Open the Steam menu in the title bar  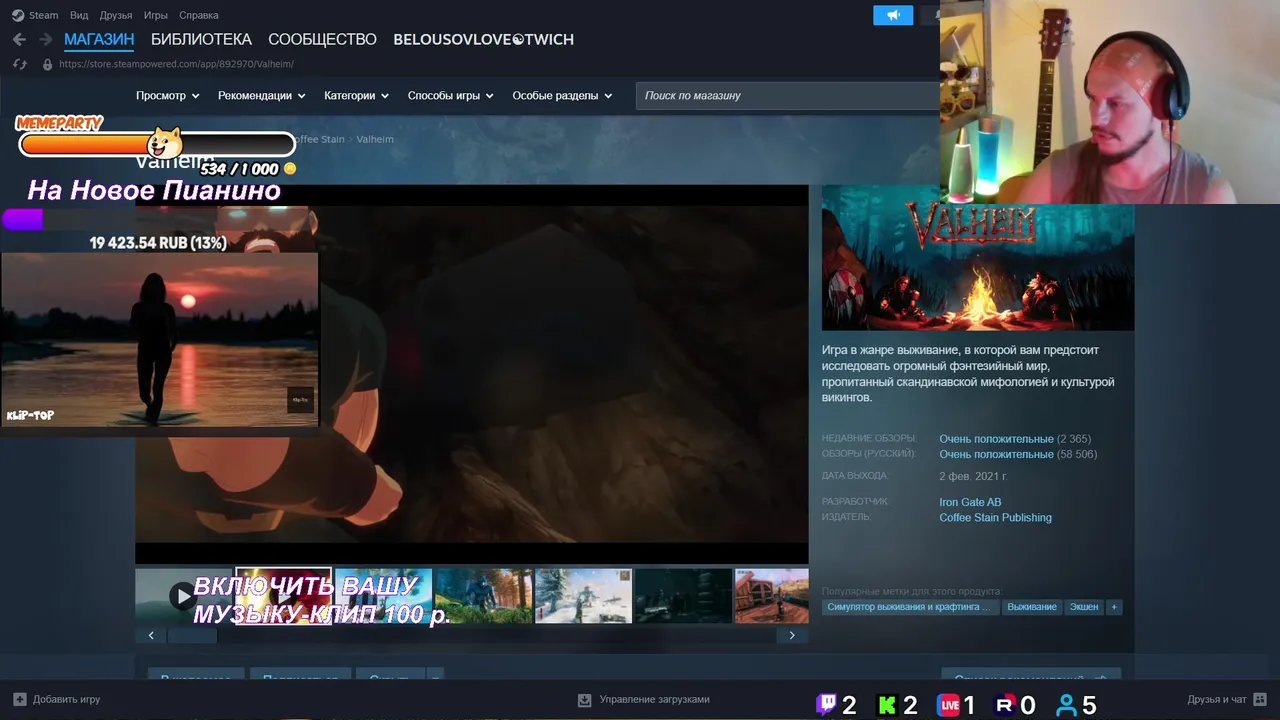click(43, 15)
